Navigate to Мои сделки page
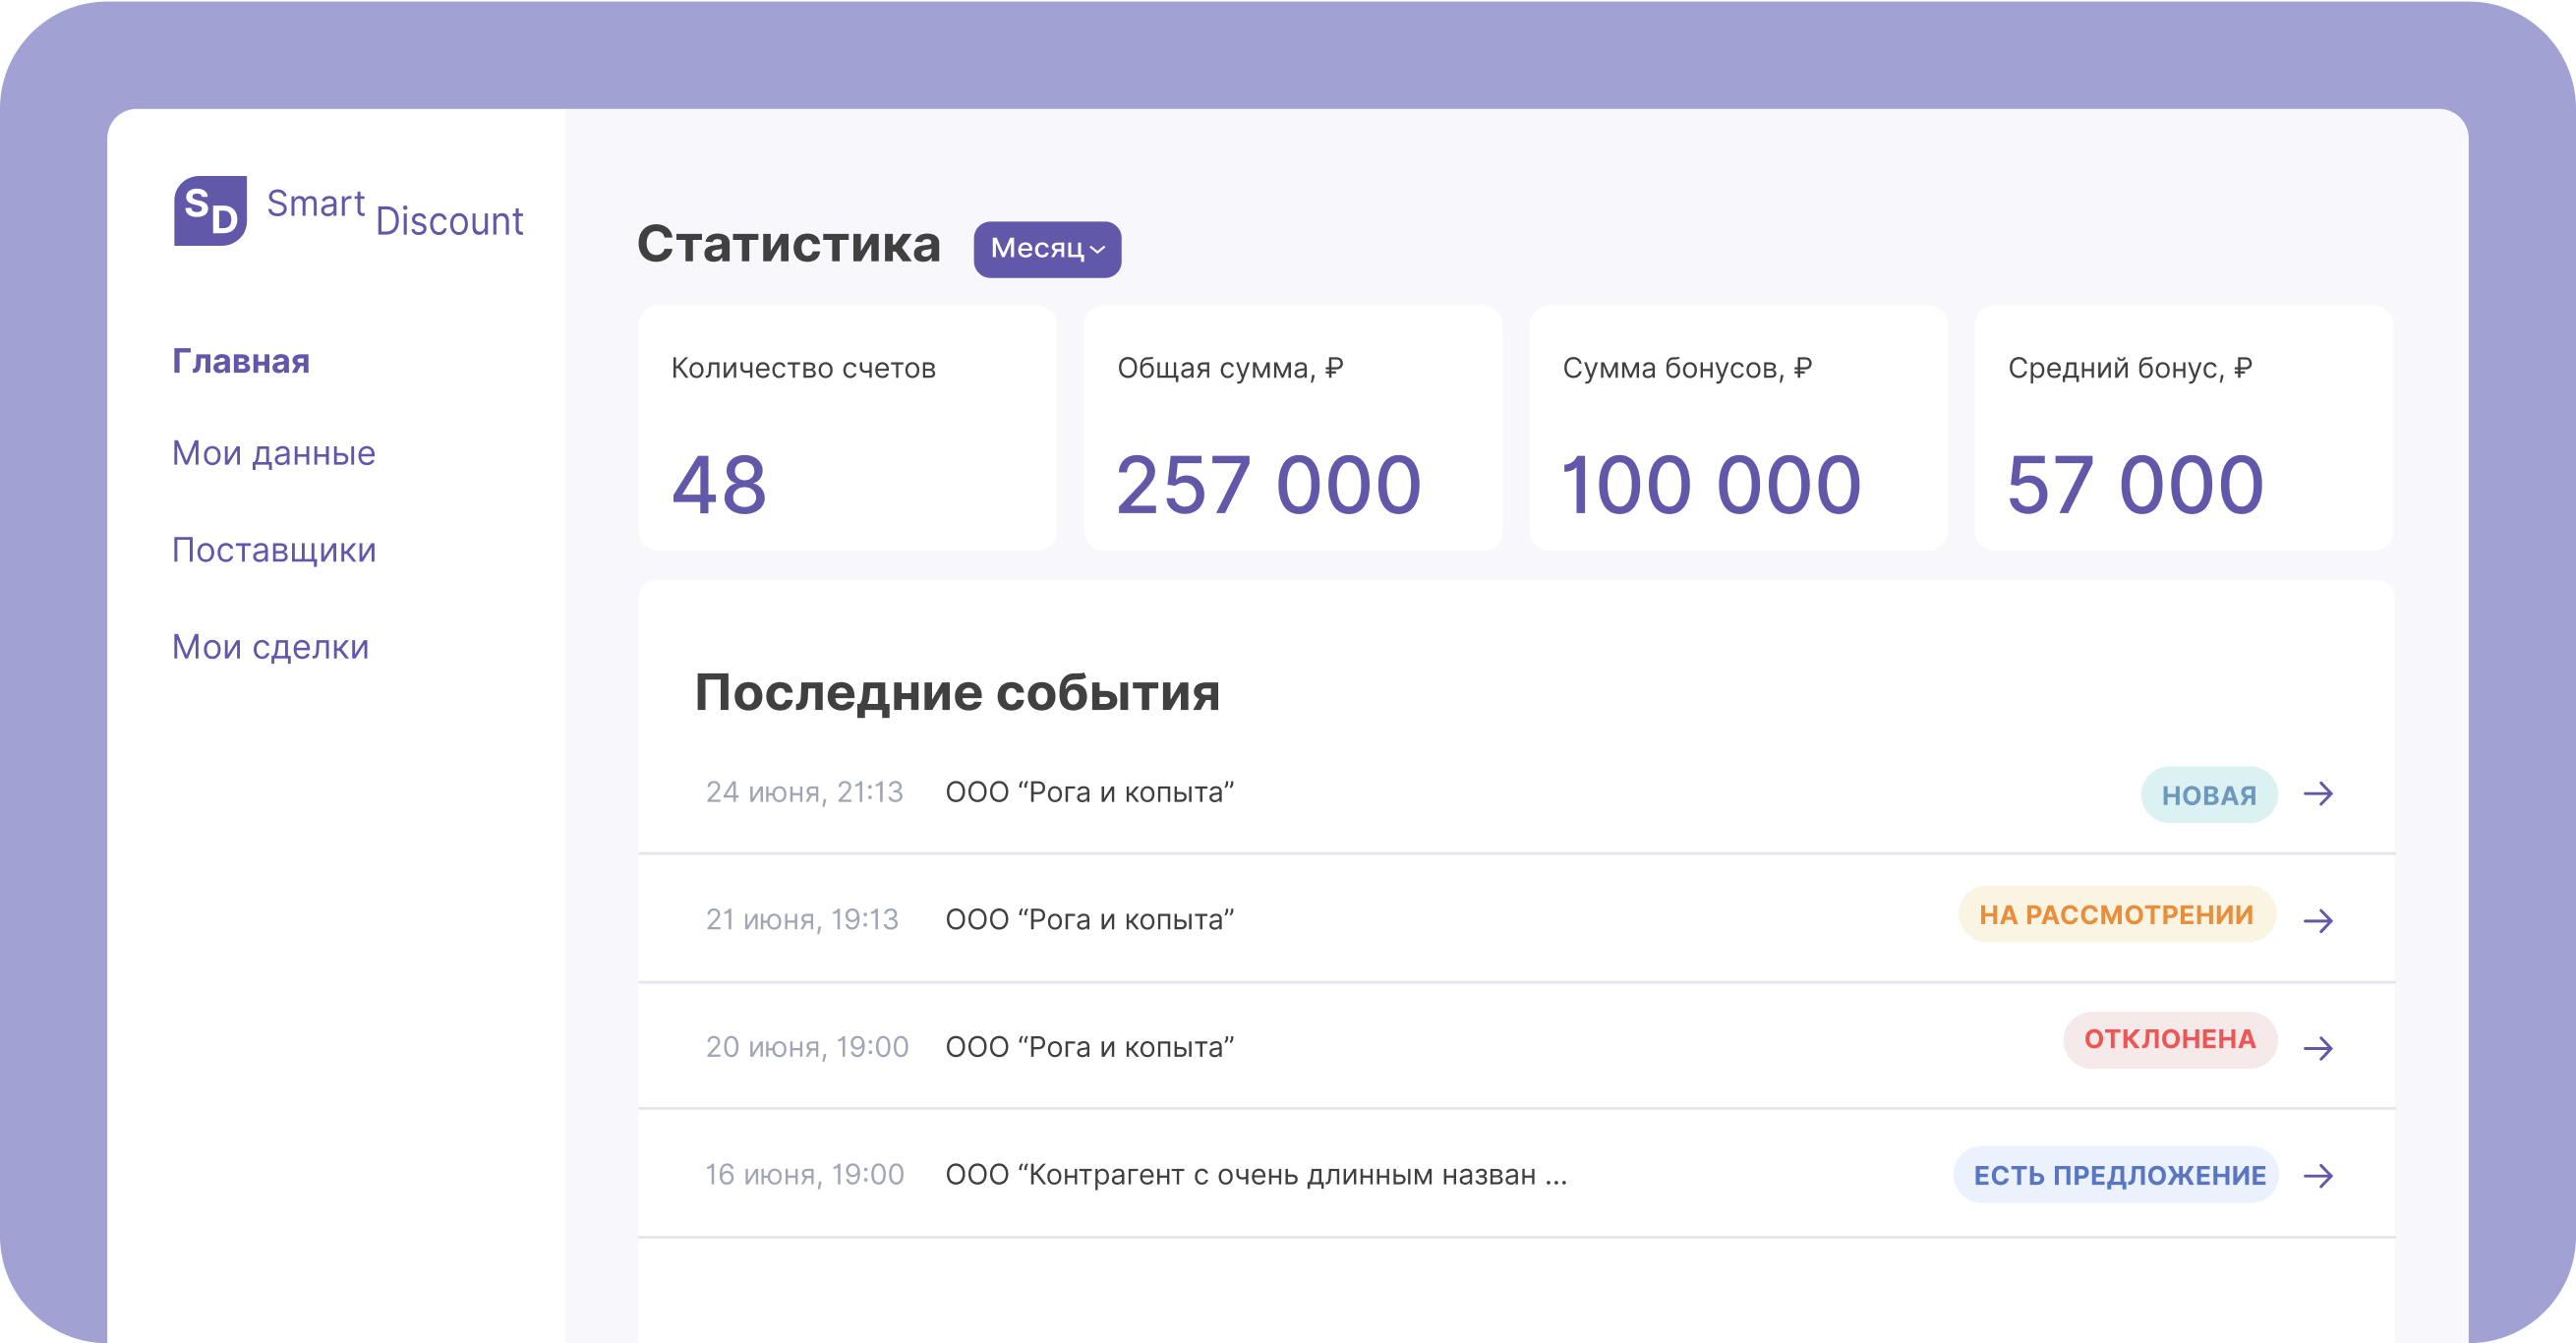This screenshot has width=2576, height=1343. [270, 647]
